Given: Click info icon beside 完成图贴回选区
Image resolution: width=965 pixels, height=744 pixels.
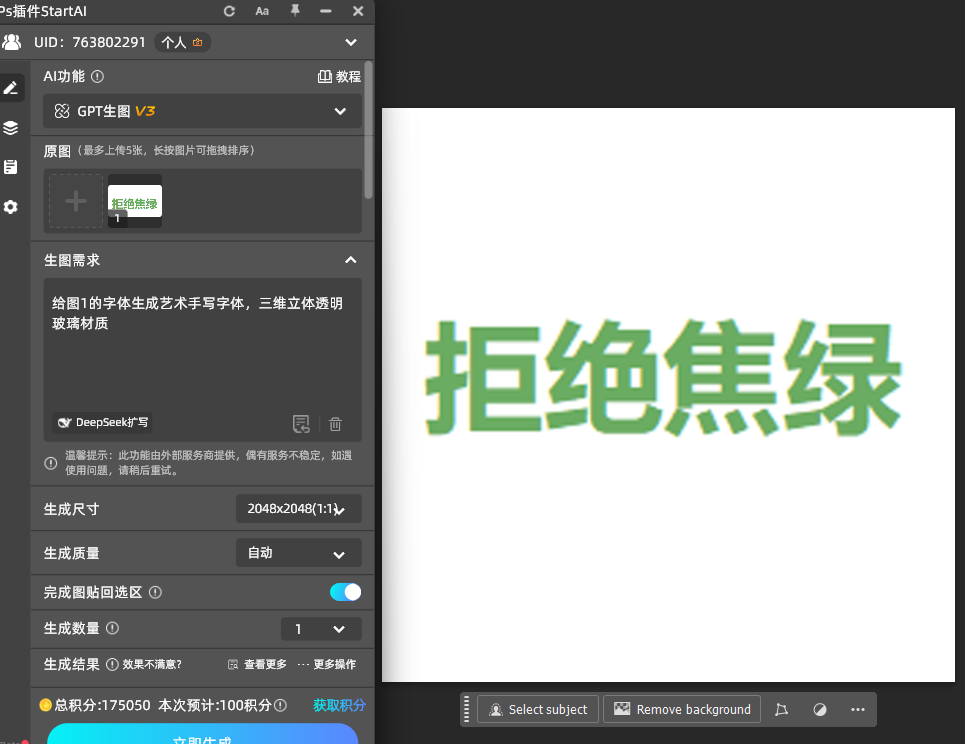Looking at the screenshot, I should pyautogui.click(x=156, y=593).
